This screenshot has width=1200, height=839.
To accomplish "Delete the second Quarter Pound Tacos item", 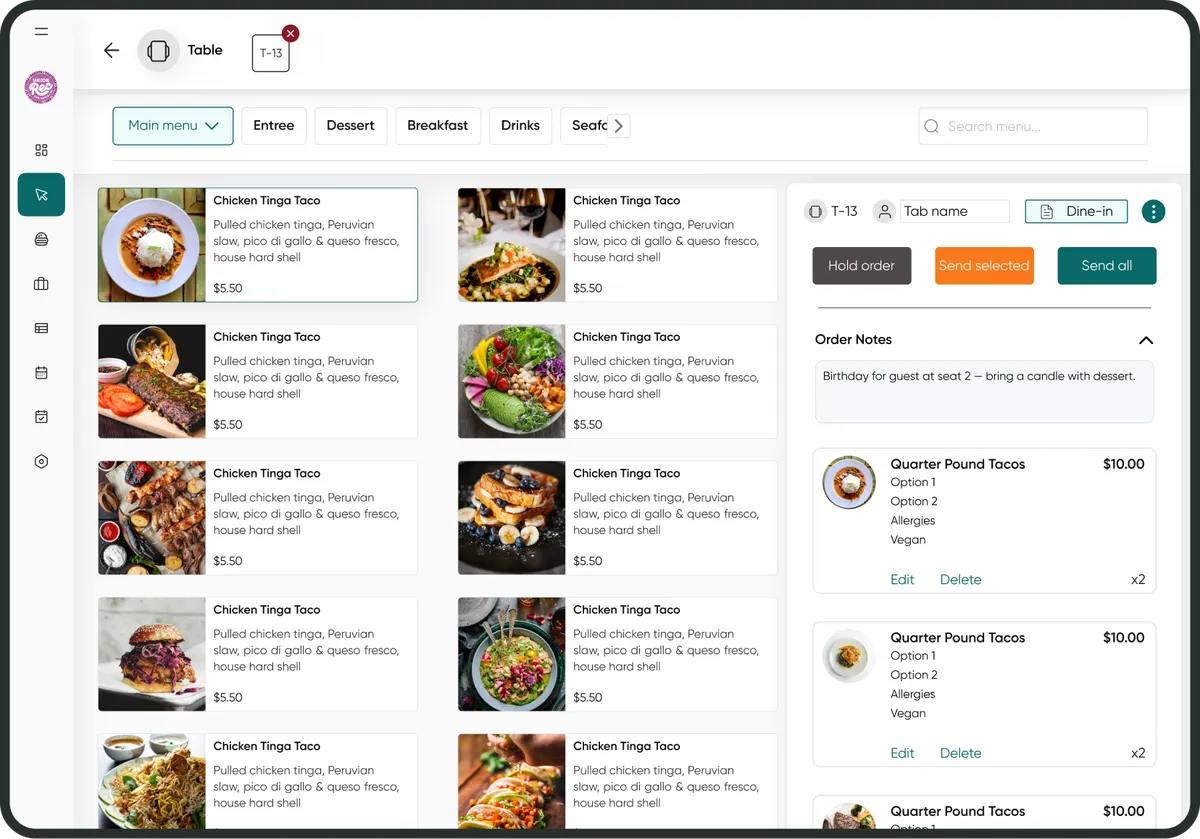I will pyautogui.click(x=961, y=754).
